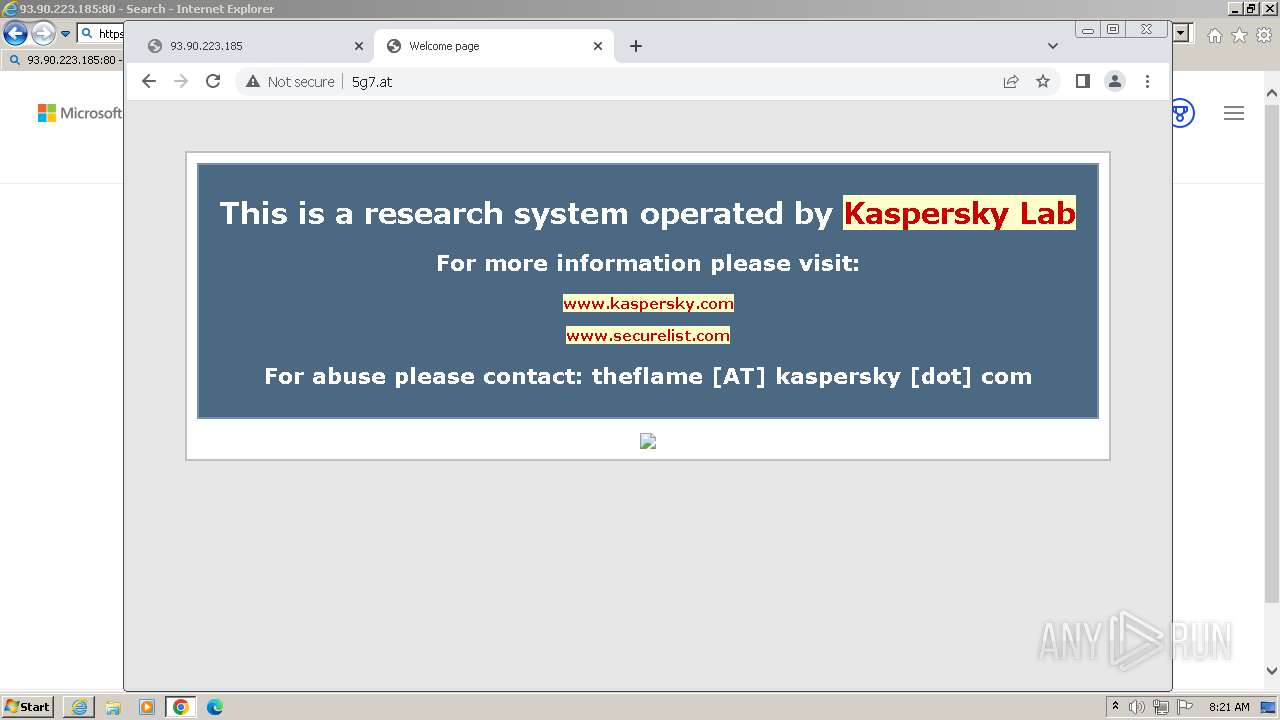Open Internet Explorer address dropdown arrow

pyautogui.click(x=1182, y=33)
